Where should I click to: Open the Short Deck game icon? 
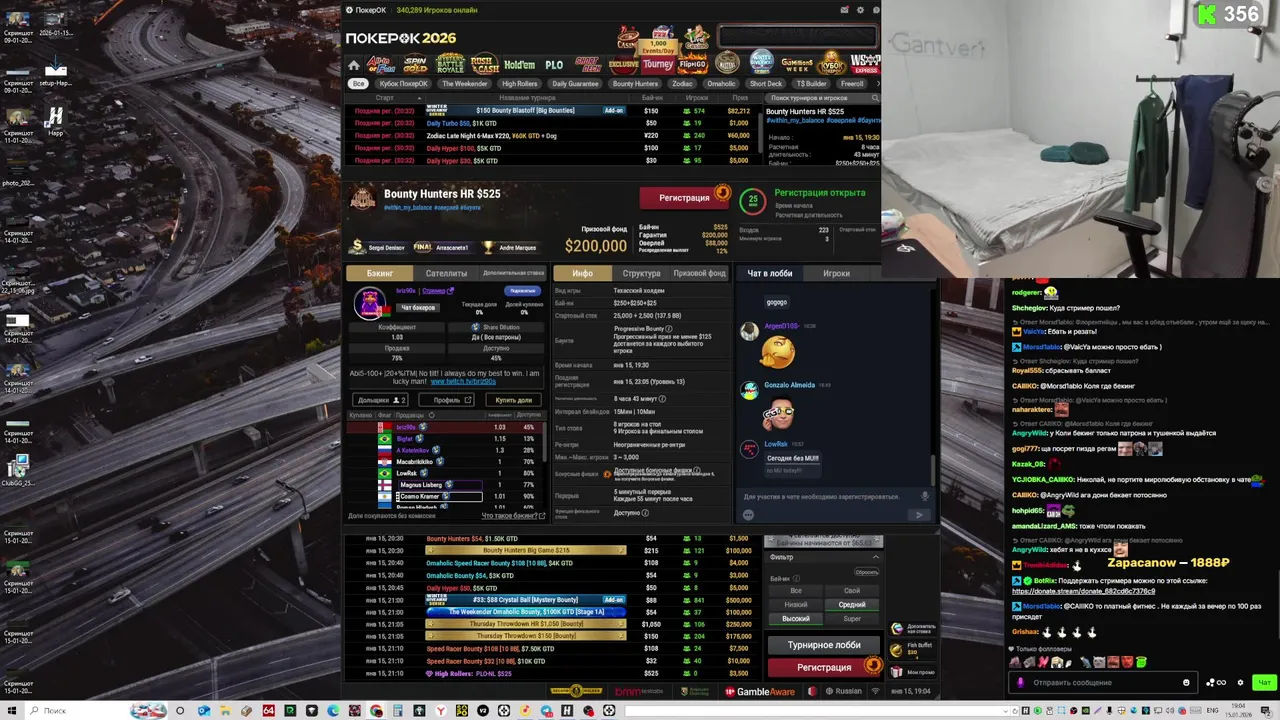[x=588, y=64]
